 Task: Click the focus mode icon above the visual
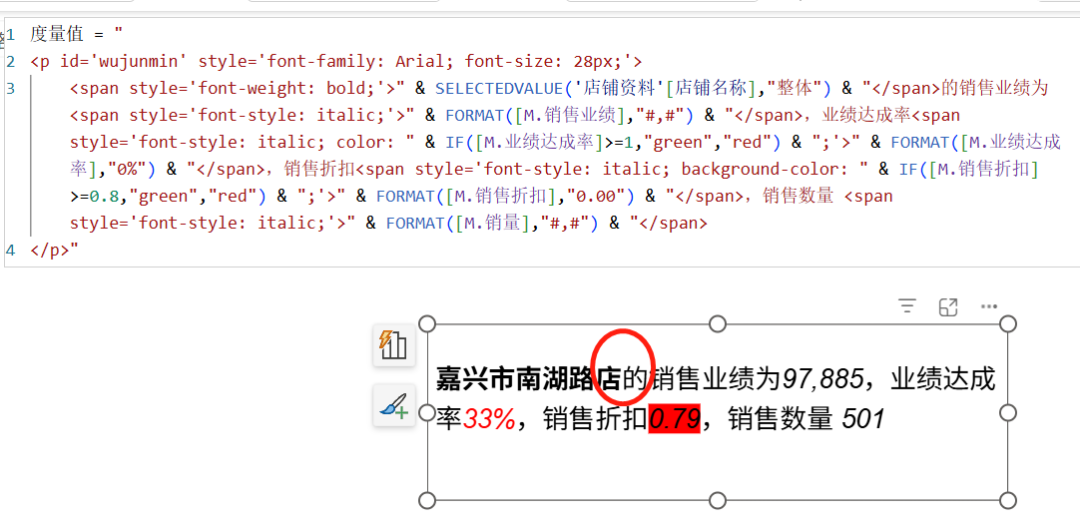(x=948, y=307)
